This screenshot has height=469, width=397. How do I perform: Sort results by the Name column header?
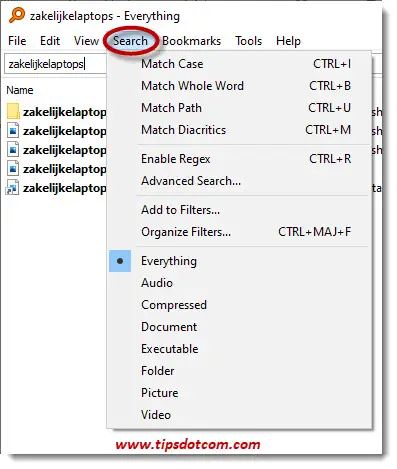pos(20,90)
